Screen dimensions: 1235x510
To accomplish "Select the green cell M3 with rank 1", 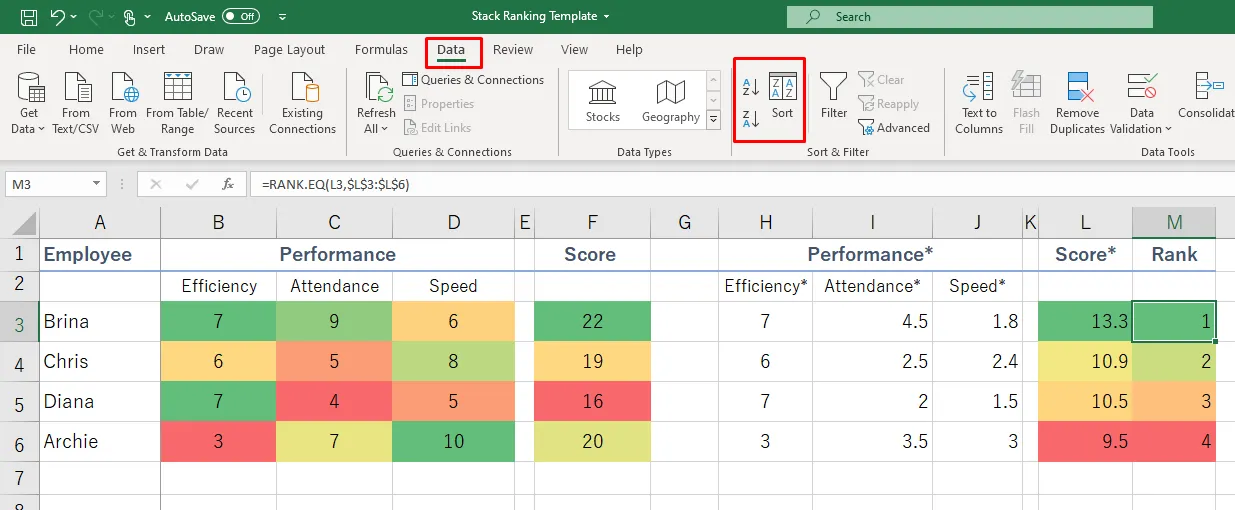I will [1174, 322].
